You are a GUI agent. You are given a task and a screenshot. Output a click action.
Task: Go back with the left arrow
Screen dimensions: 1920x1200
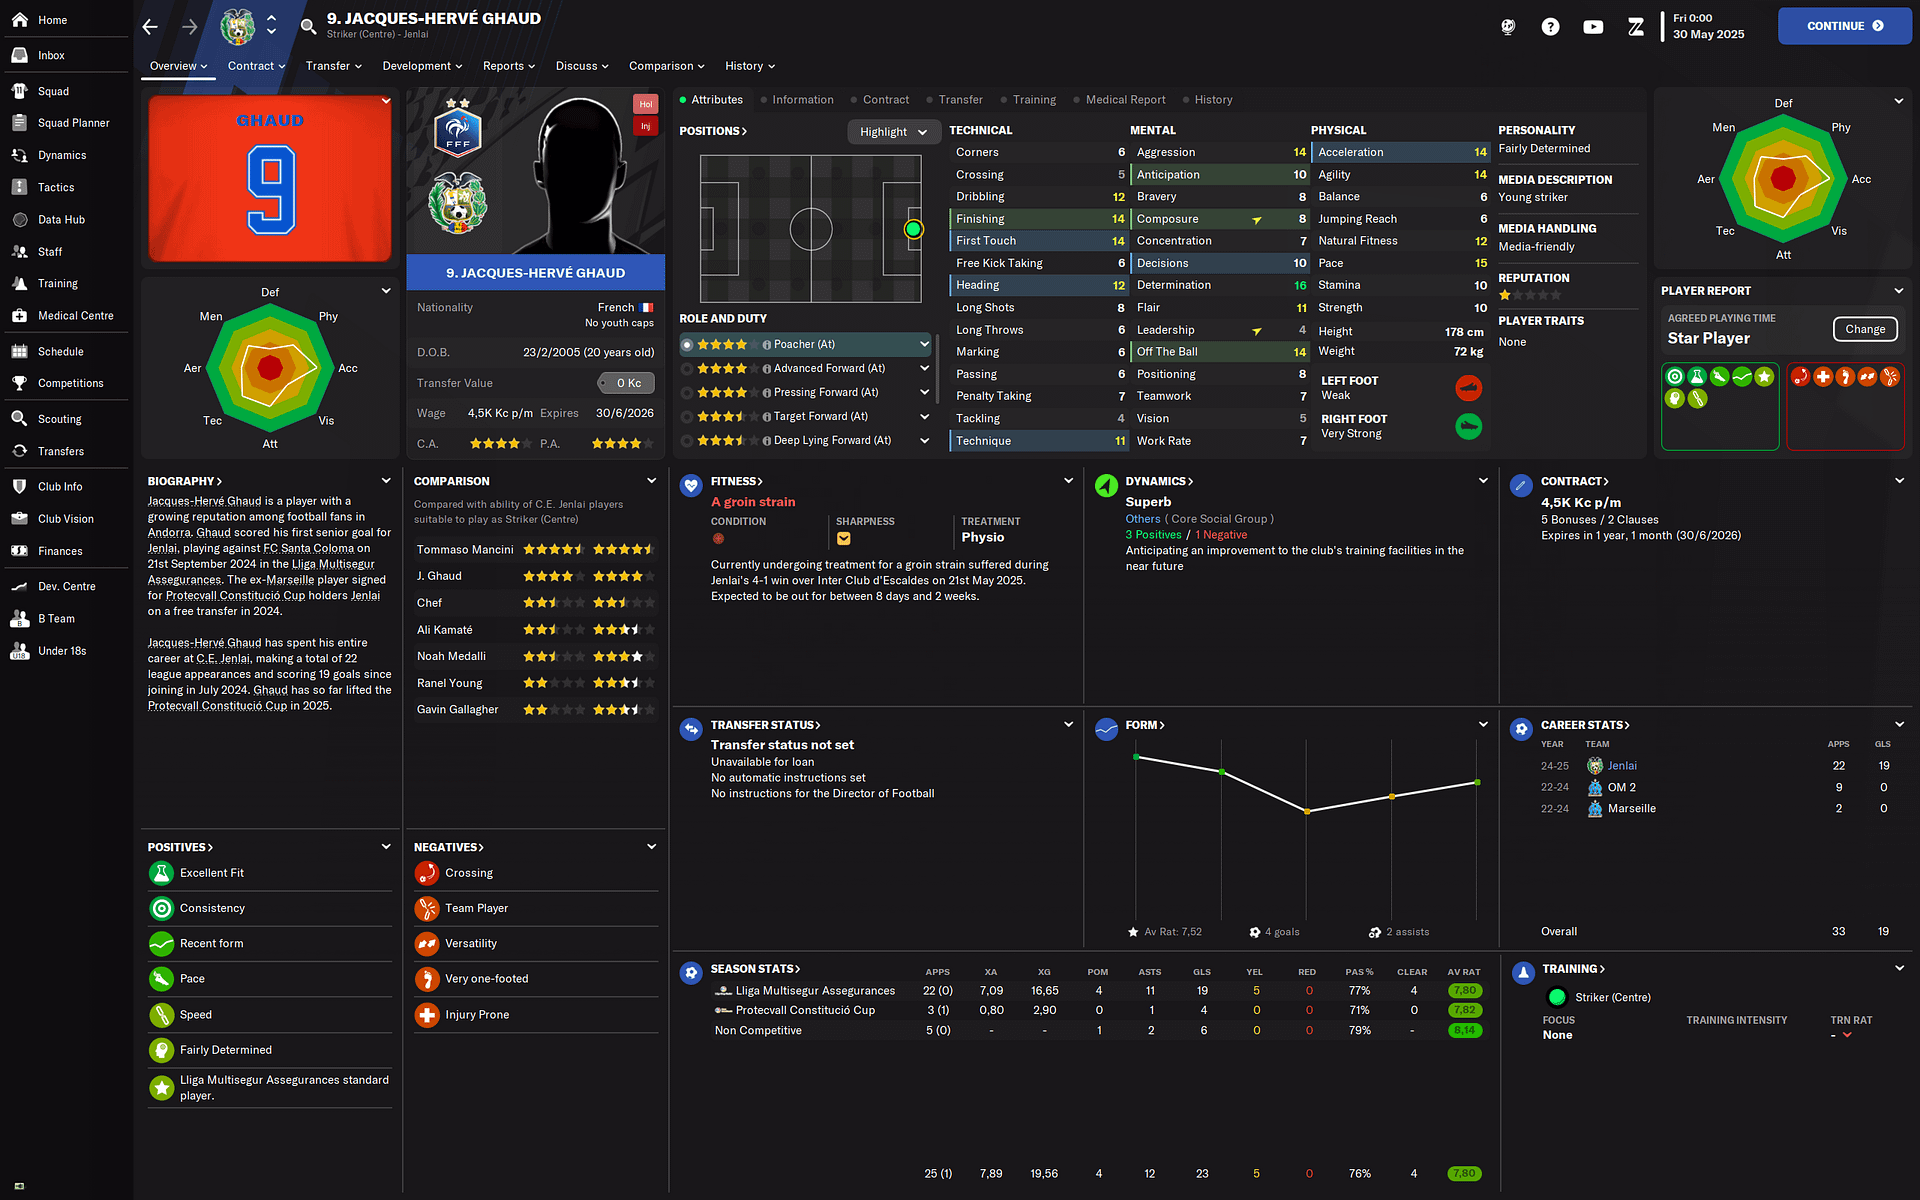(150, 27)
